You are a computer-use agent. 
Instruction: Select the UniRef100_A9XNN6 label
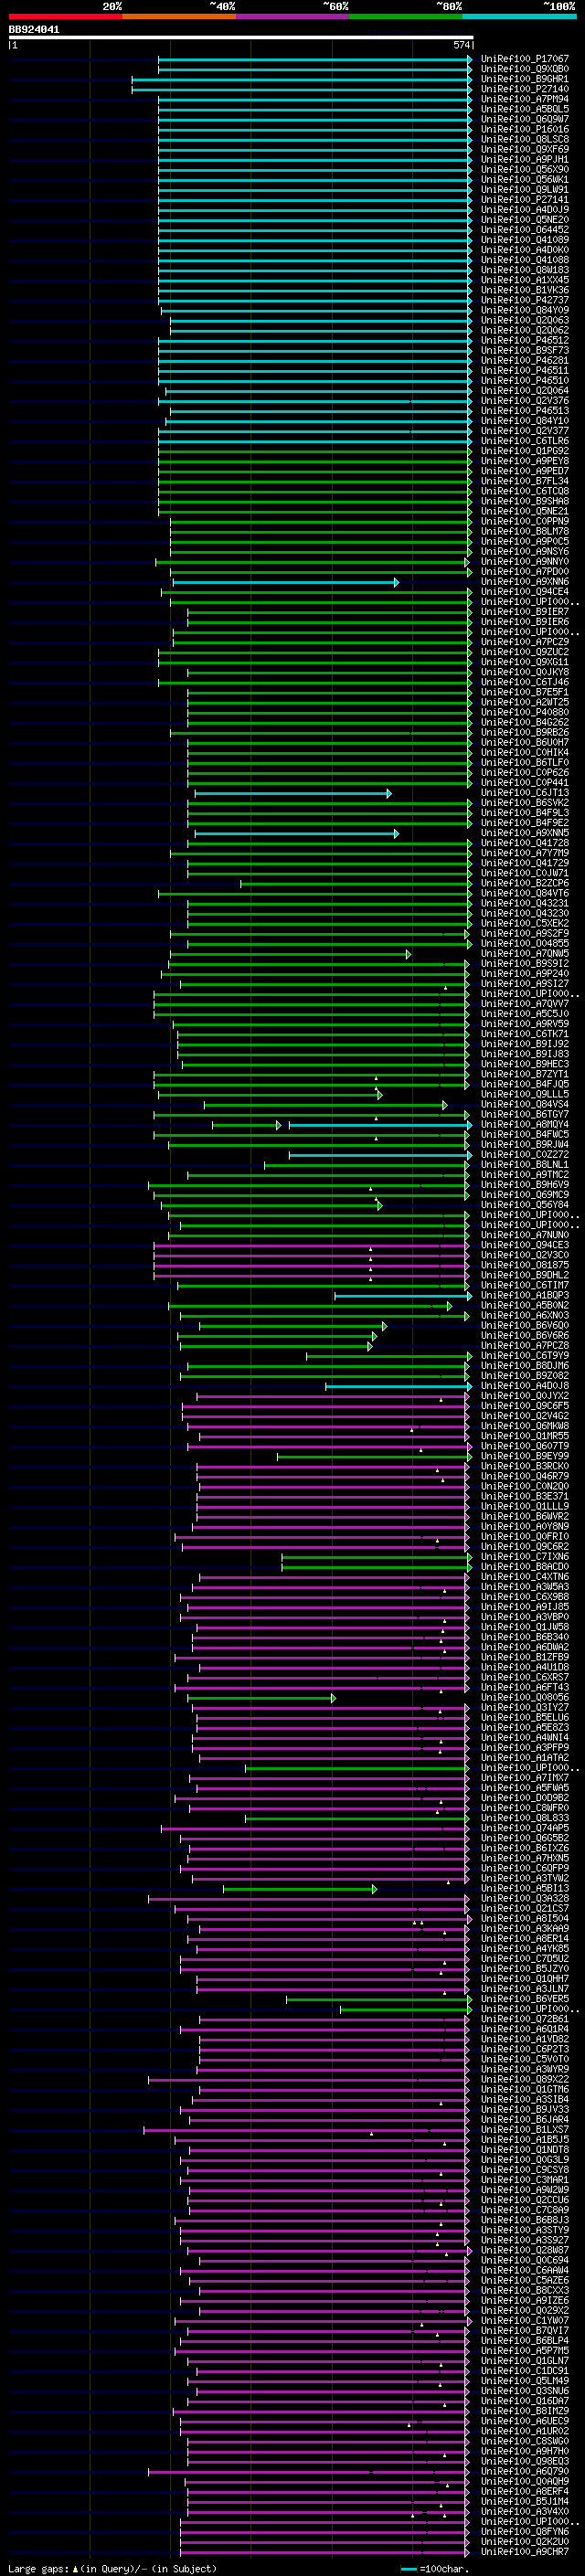525,581
